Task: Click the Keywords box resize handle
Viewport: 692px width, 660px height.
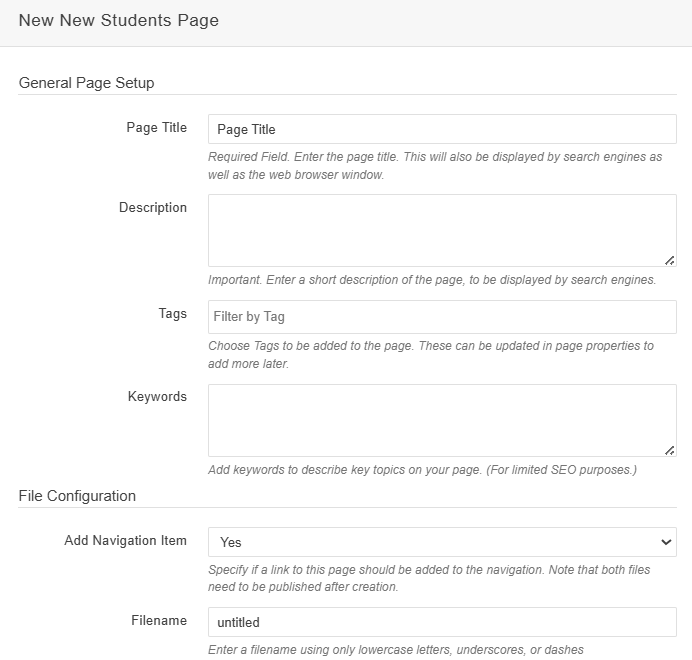Action: pos(669,450)
